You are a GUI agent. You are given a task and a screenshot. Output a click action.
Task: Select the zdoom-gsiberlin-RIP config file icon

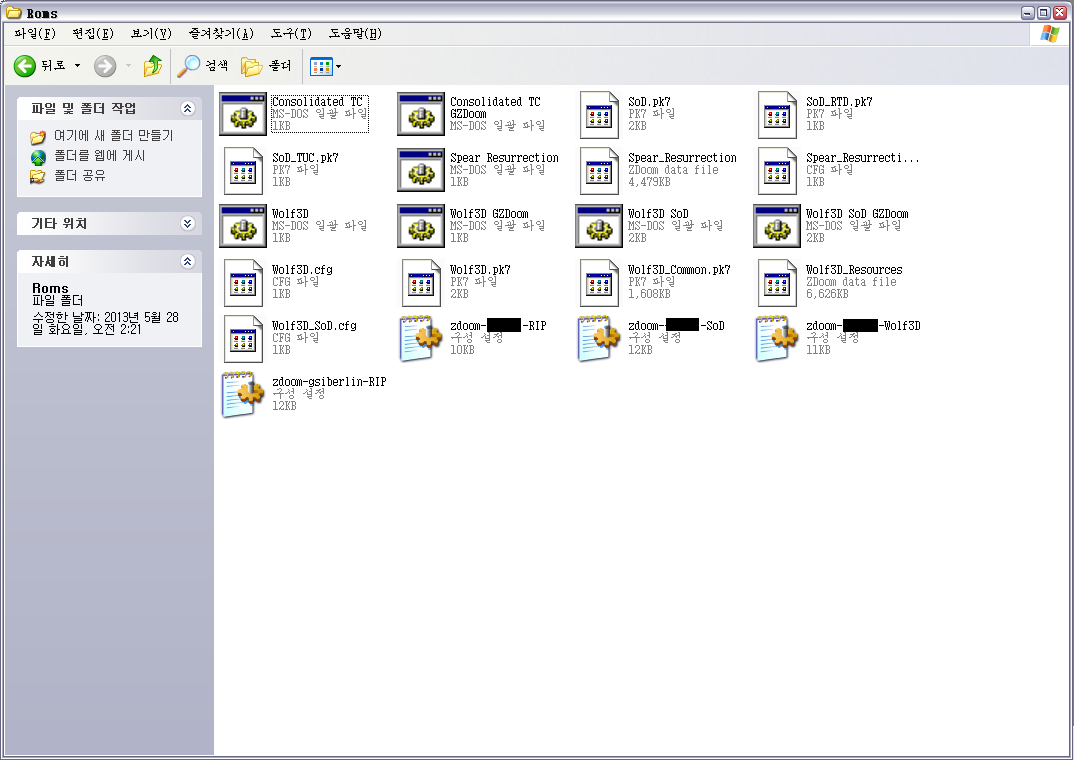coord(242,395)
